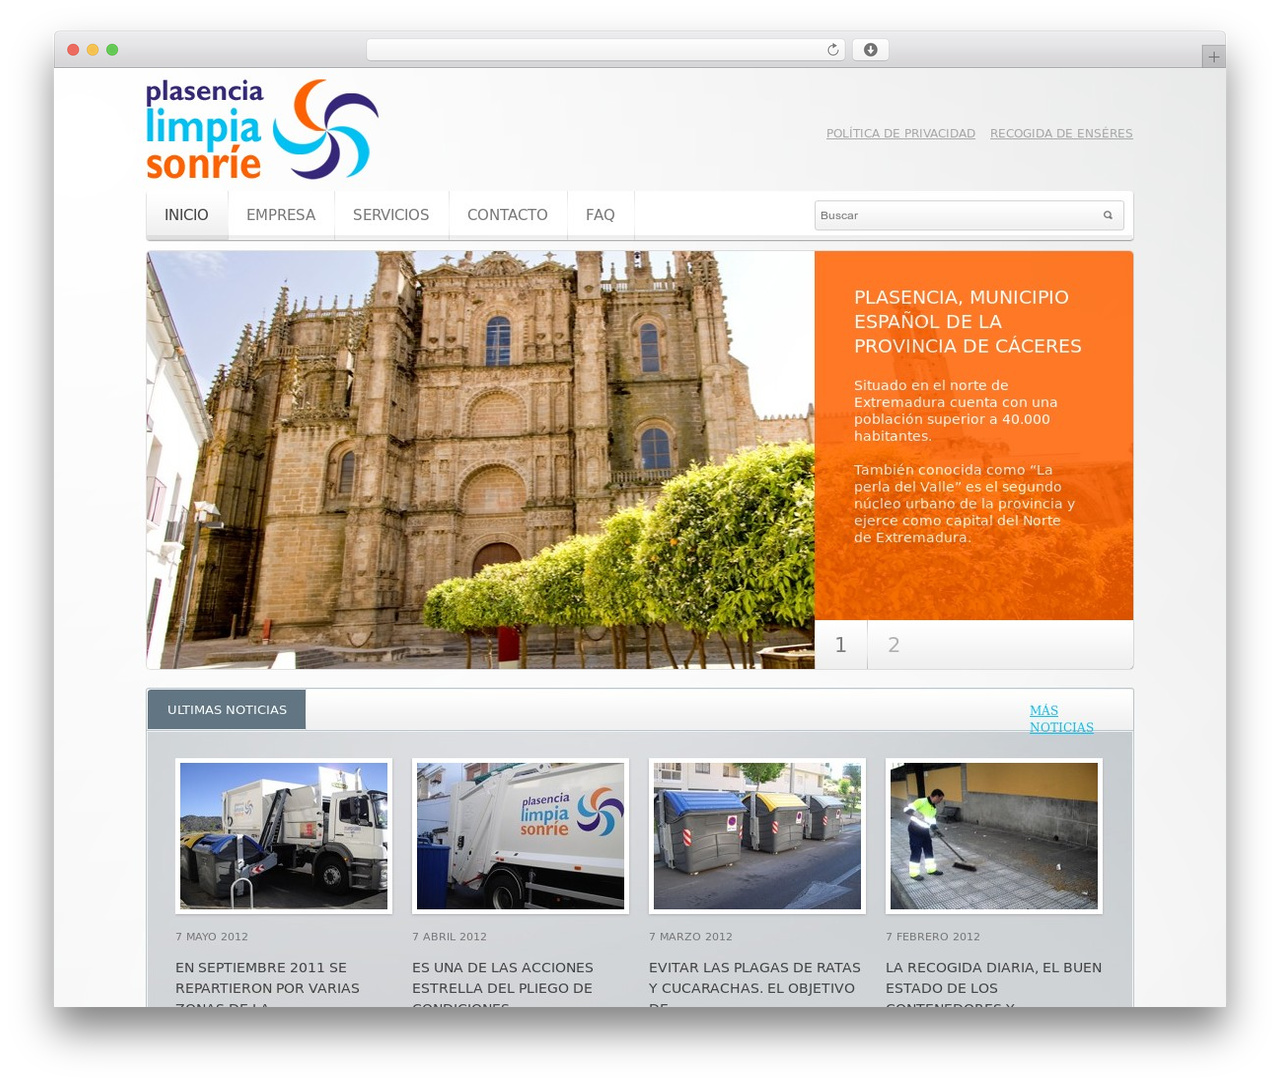
Task: Open the 7 Mayo 2012 garbage truck thumbnail
Action: pos(284,836)
